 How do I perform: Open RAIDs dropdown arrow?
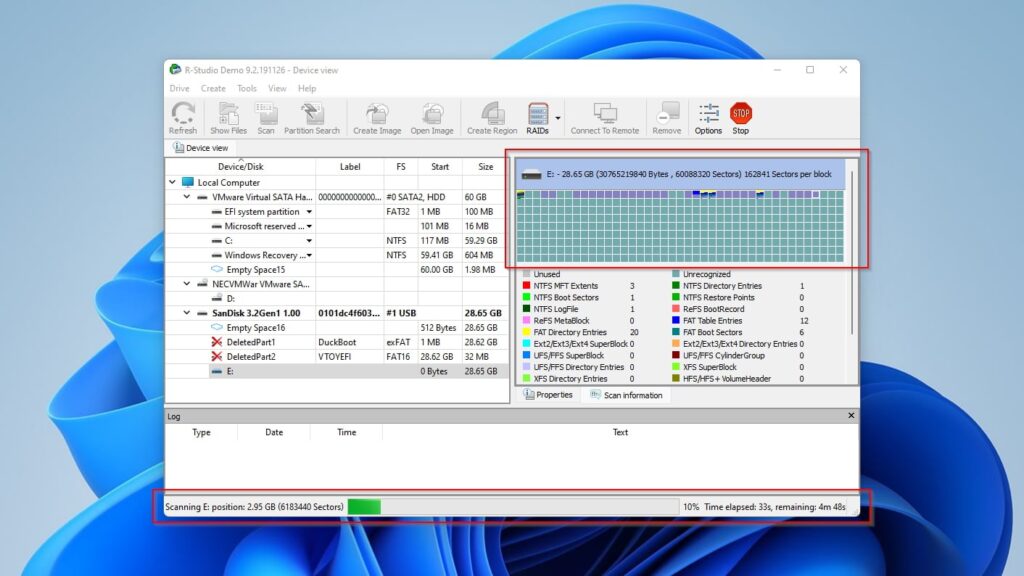558,118
